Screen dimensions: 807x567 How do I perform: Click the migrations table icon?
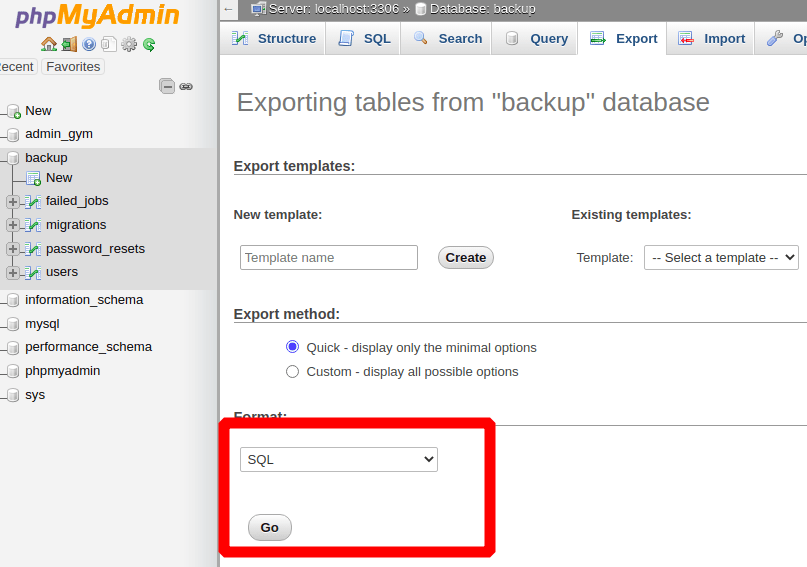click(33, 225)
